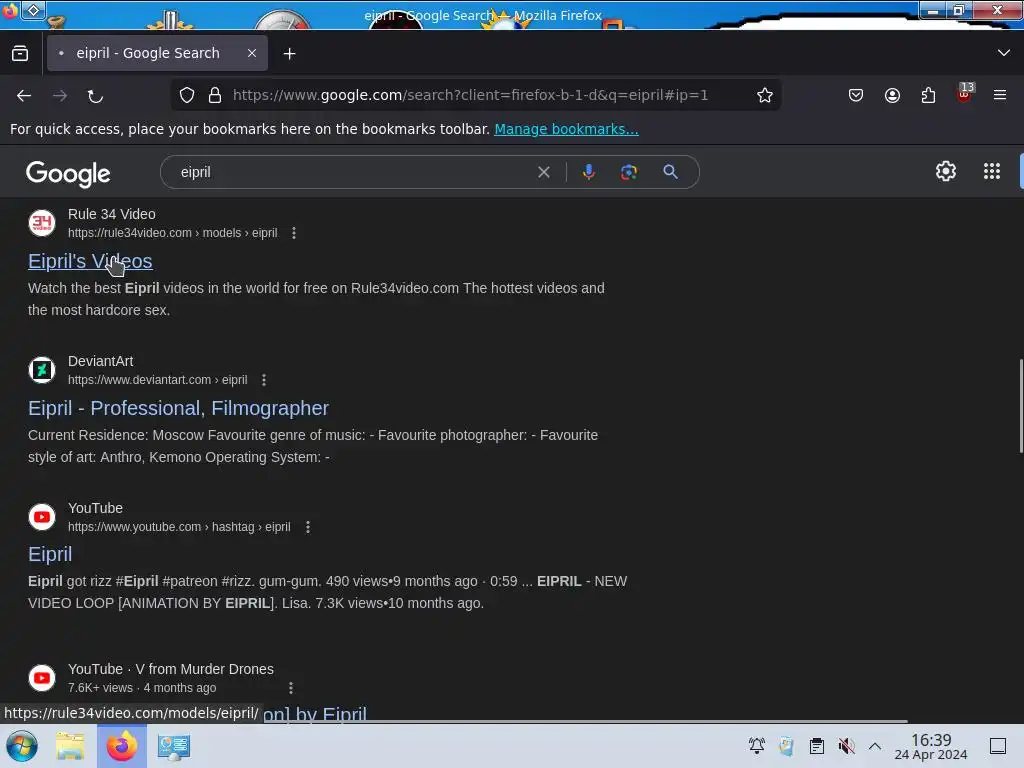Open the YouTube Eipril hashtag result
This screenshot has width=1024, height=768.
click(50, 554)
